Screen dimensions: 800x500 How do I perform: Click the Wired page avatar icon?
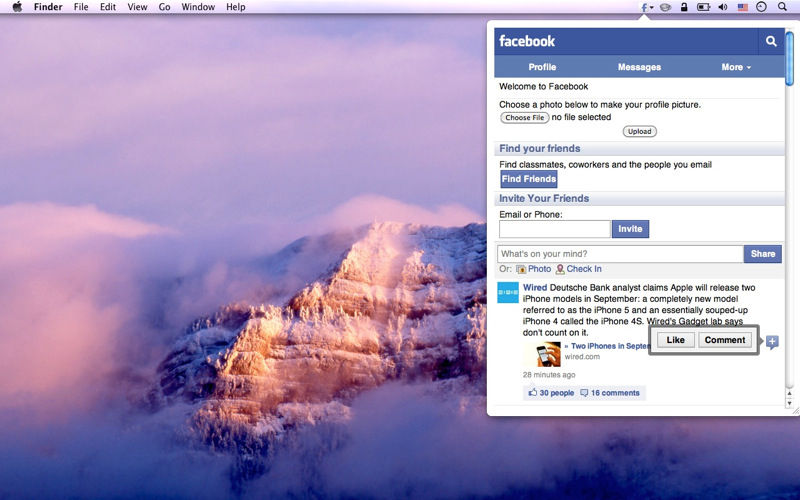coord(508,292)
